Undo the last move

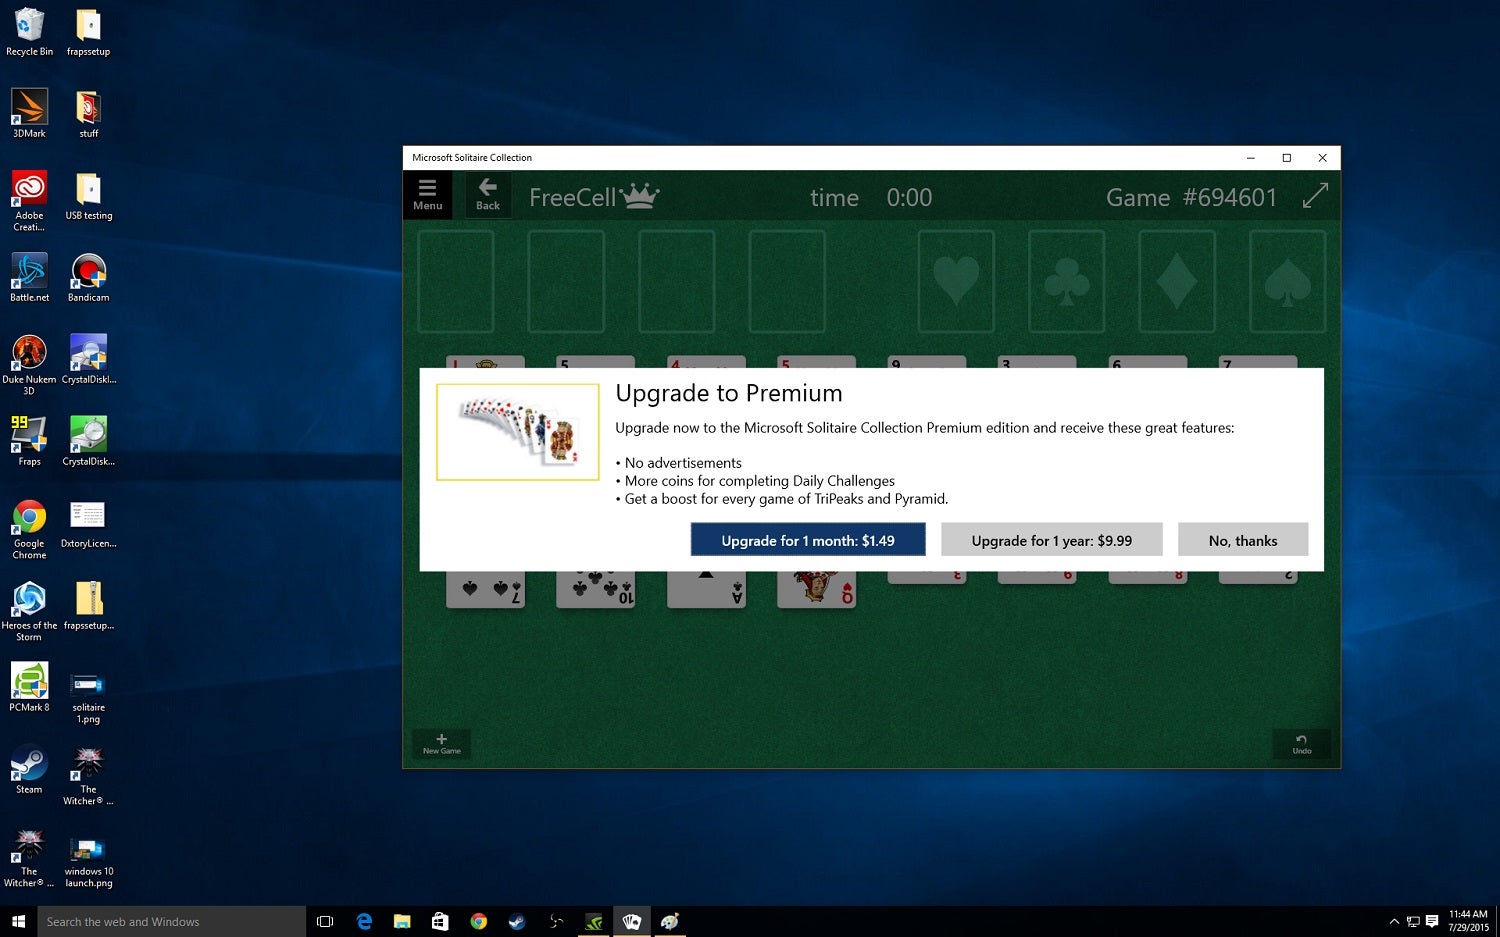1301,743
